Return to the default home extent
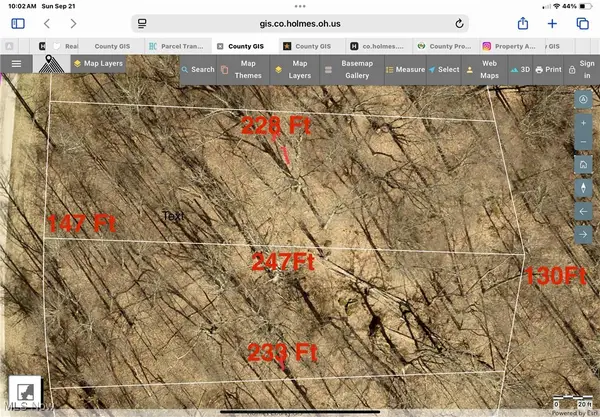This screenshot has height=417, width=600. click(x=583, y=164)
